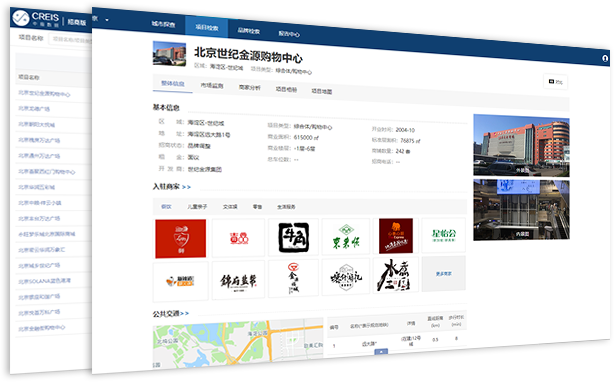The width and height of the screenshot is (614, 382).
Task: Select the 东来顺 green logo tile
Action: point(346,237)
